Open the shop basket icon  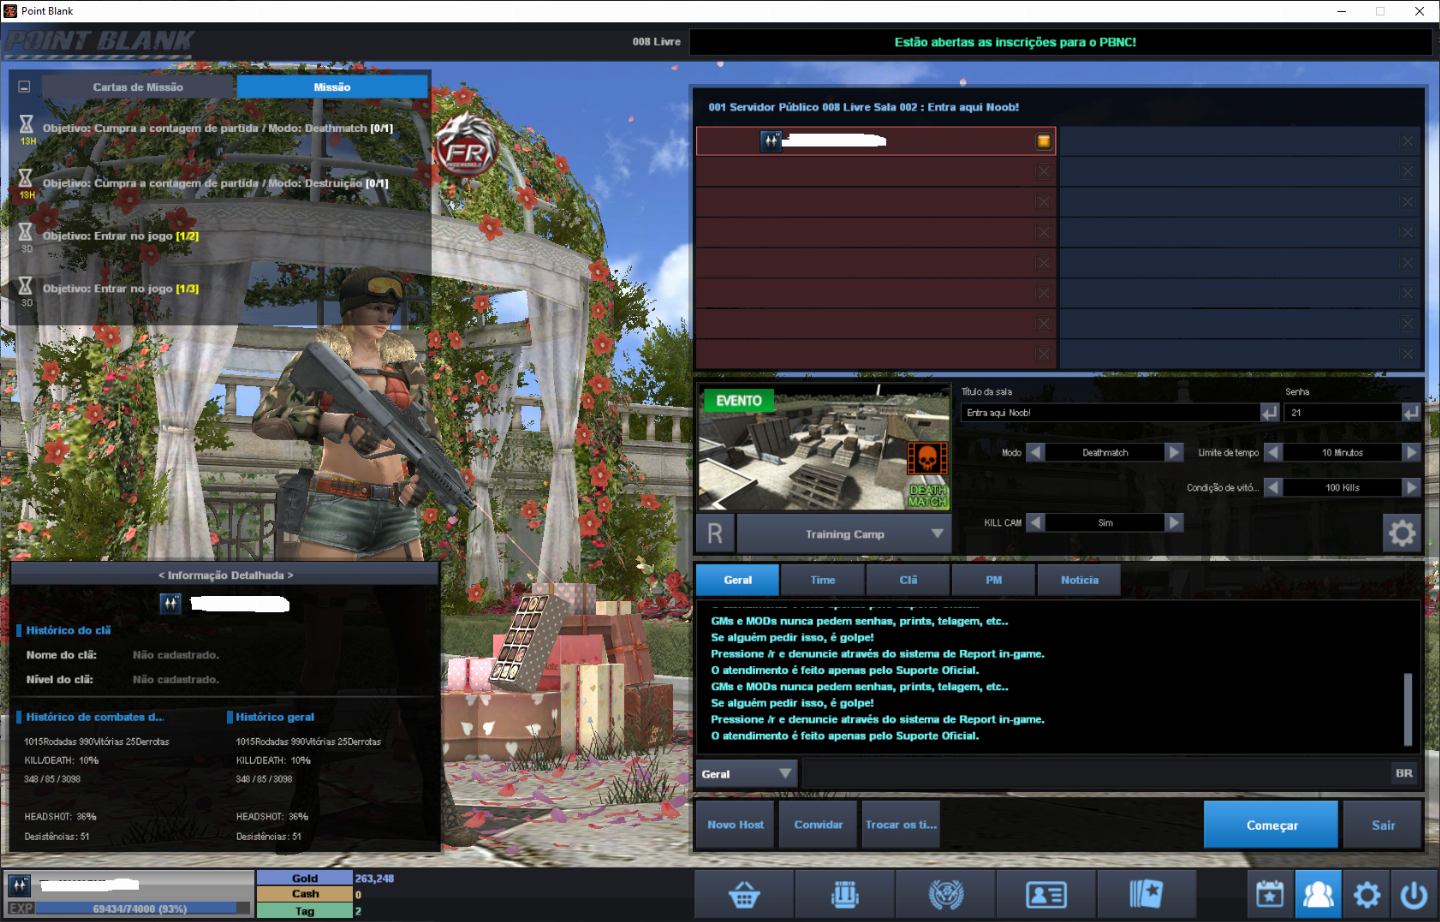click(744, 894)
